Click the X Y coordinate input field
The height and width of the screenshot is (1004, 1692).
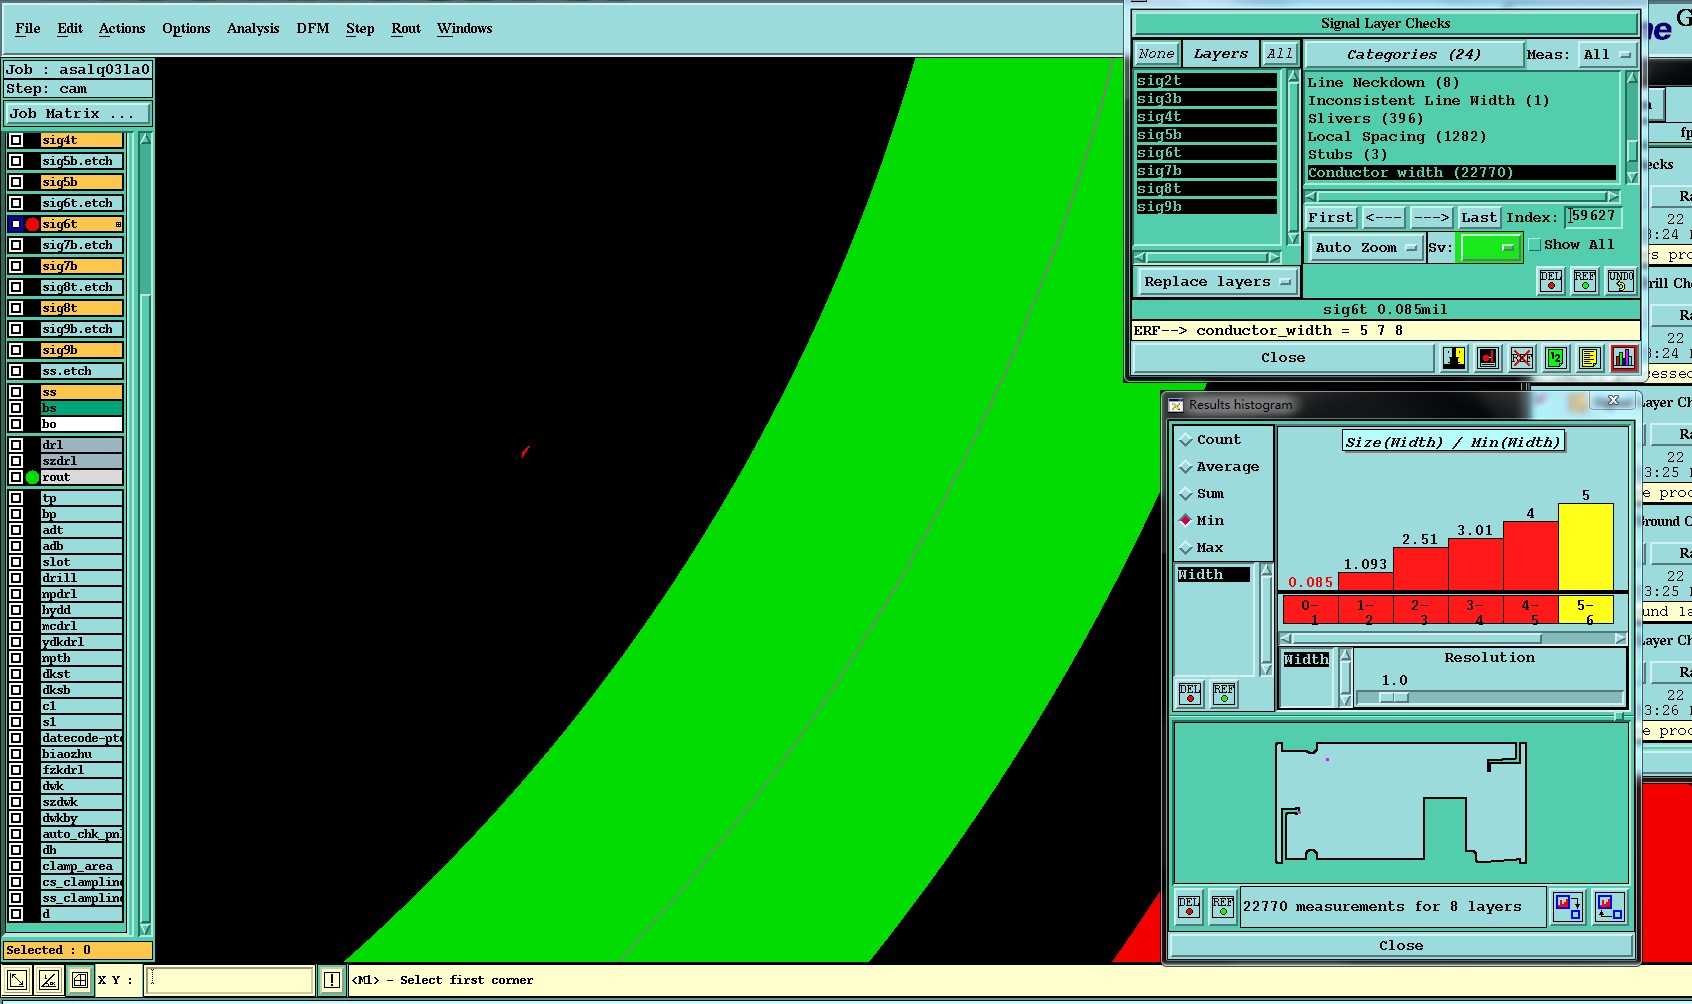click(x=230, y=980)
